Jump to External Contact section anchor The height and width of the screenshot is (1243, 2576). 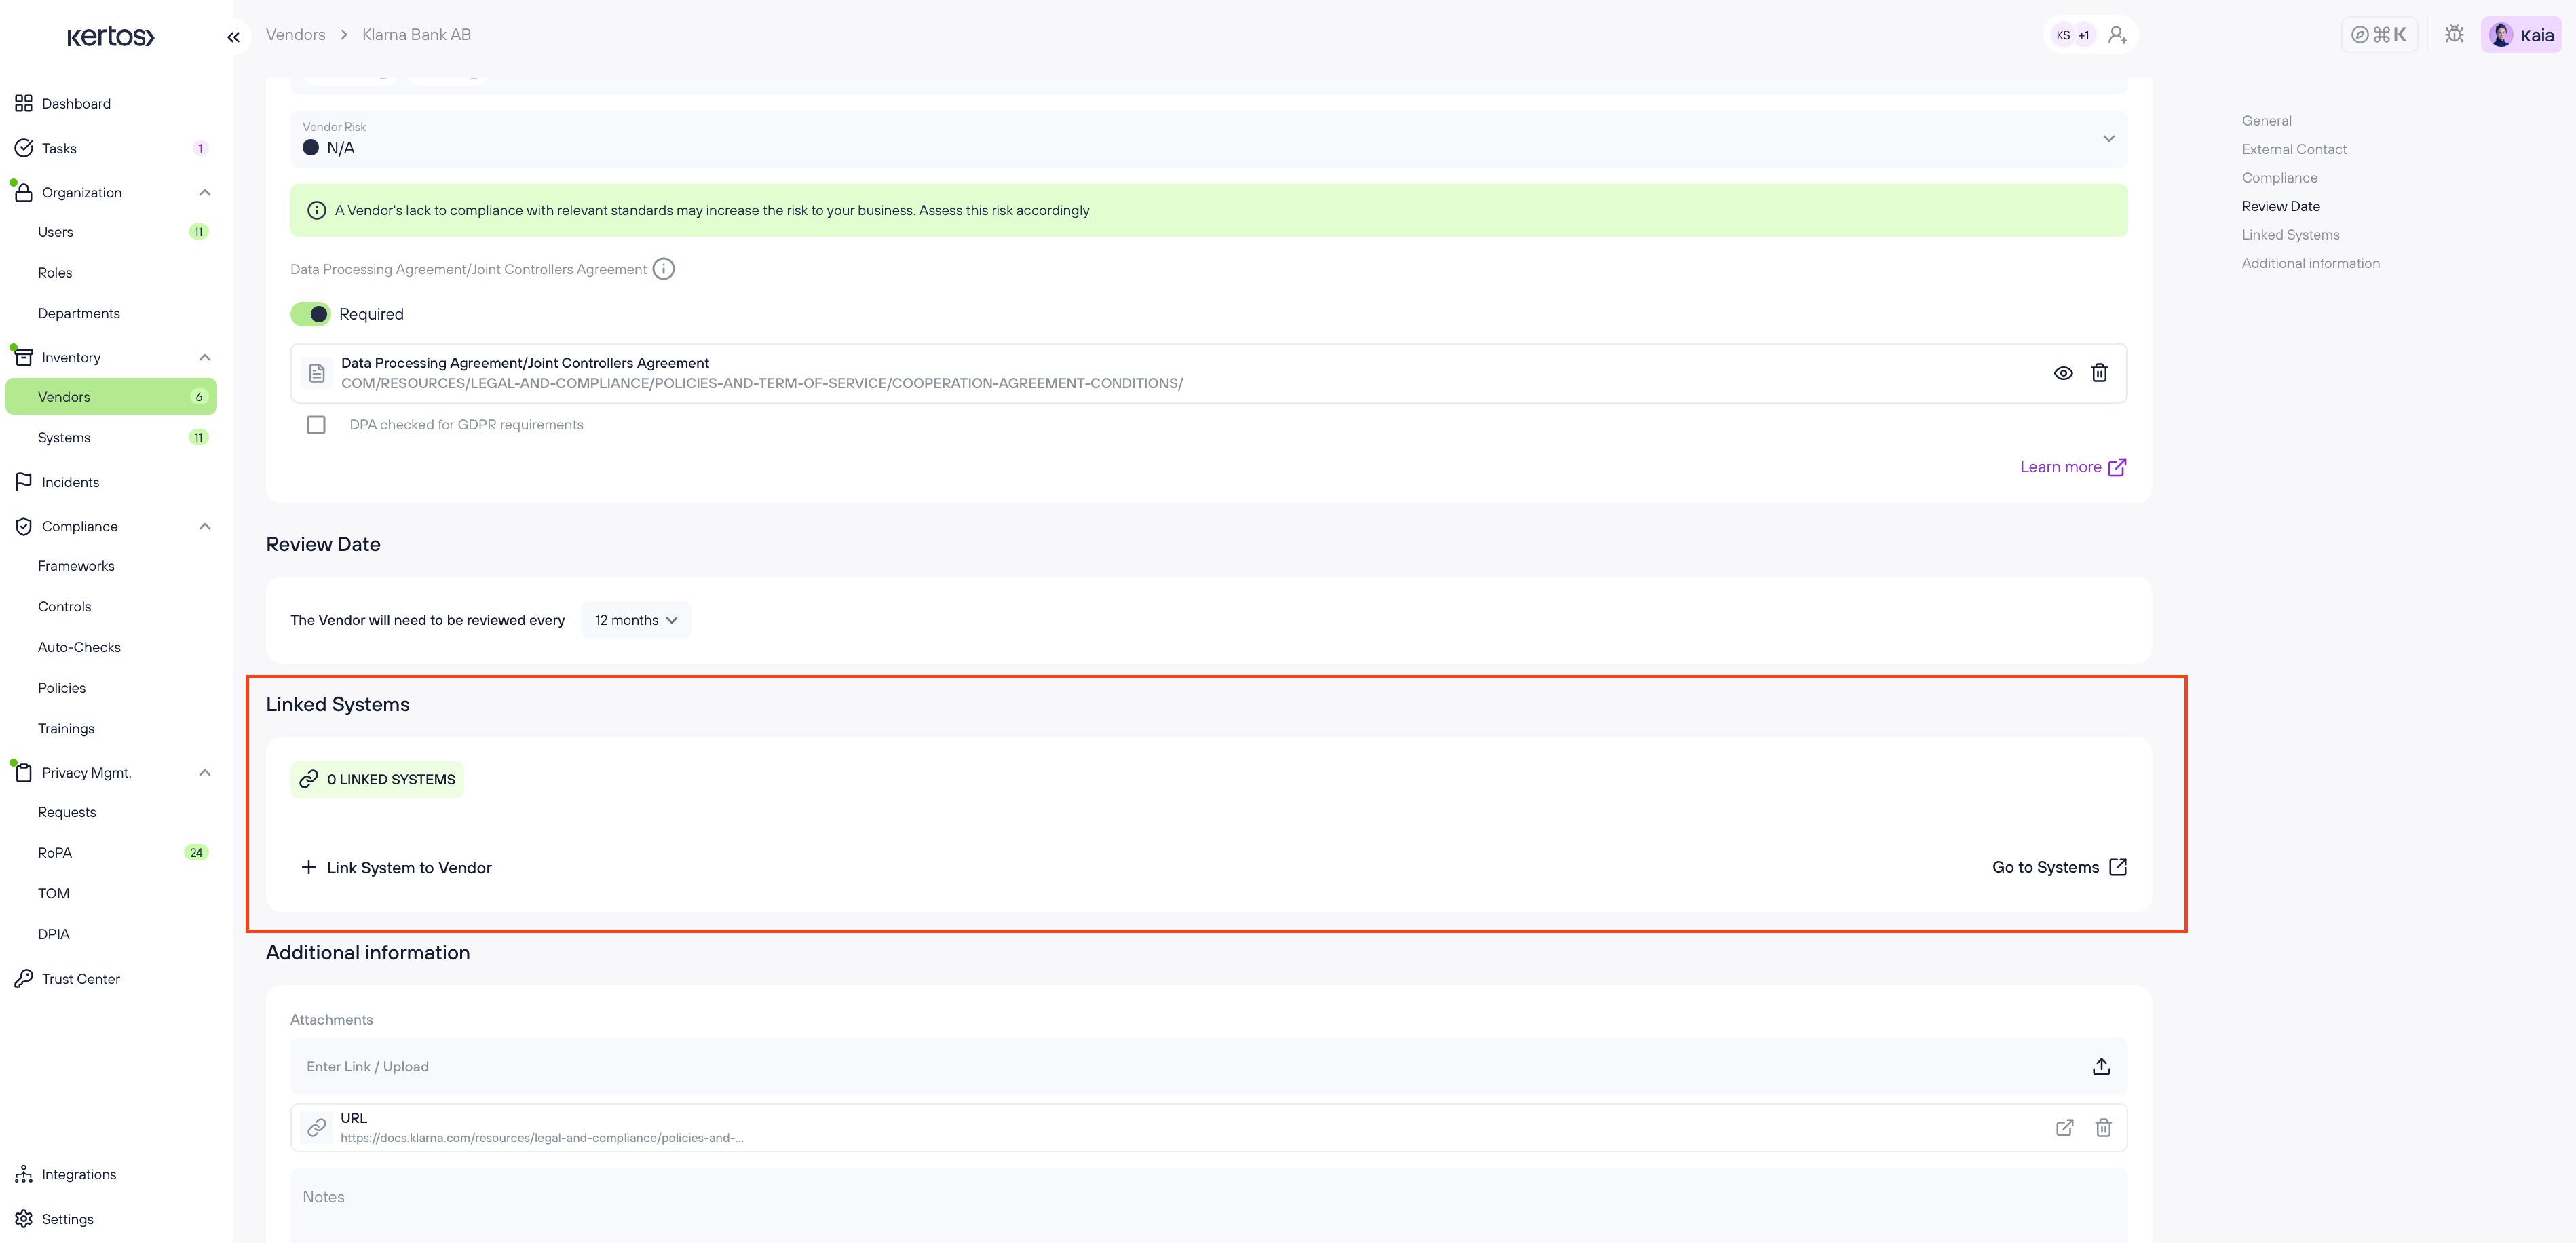click(x=2294, y=150)
